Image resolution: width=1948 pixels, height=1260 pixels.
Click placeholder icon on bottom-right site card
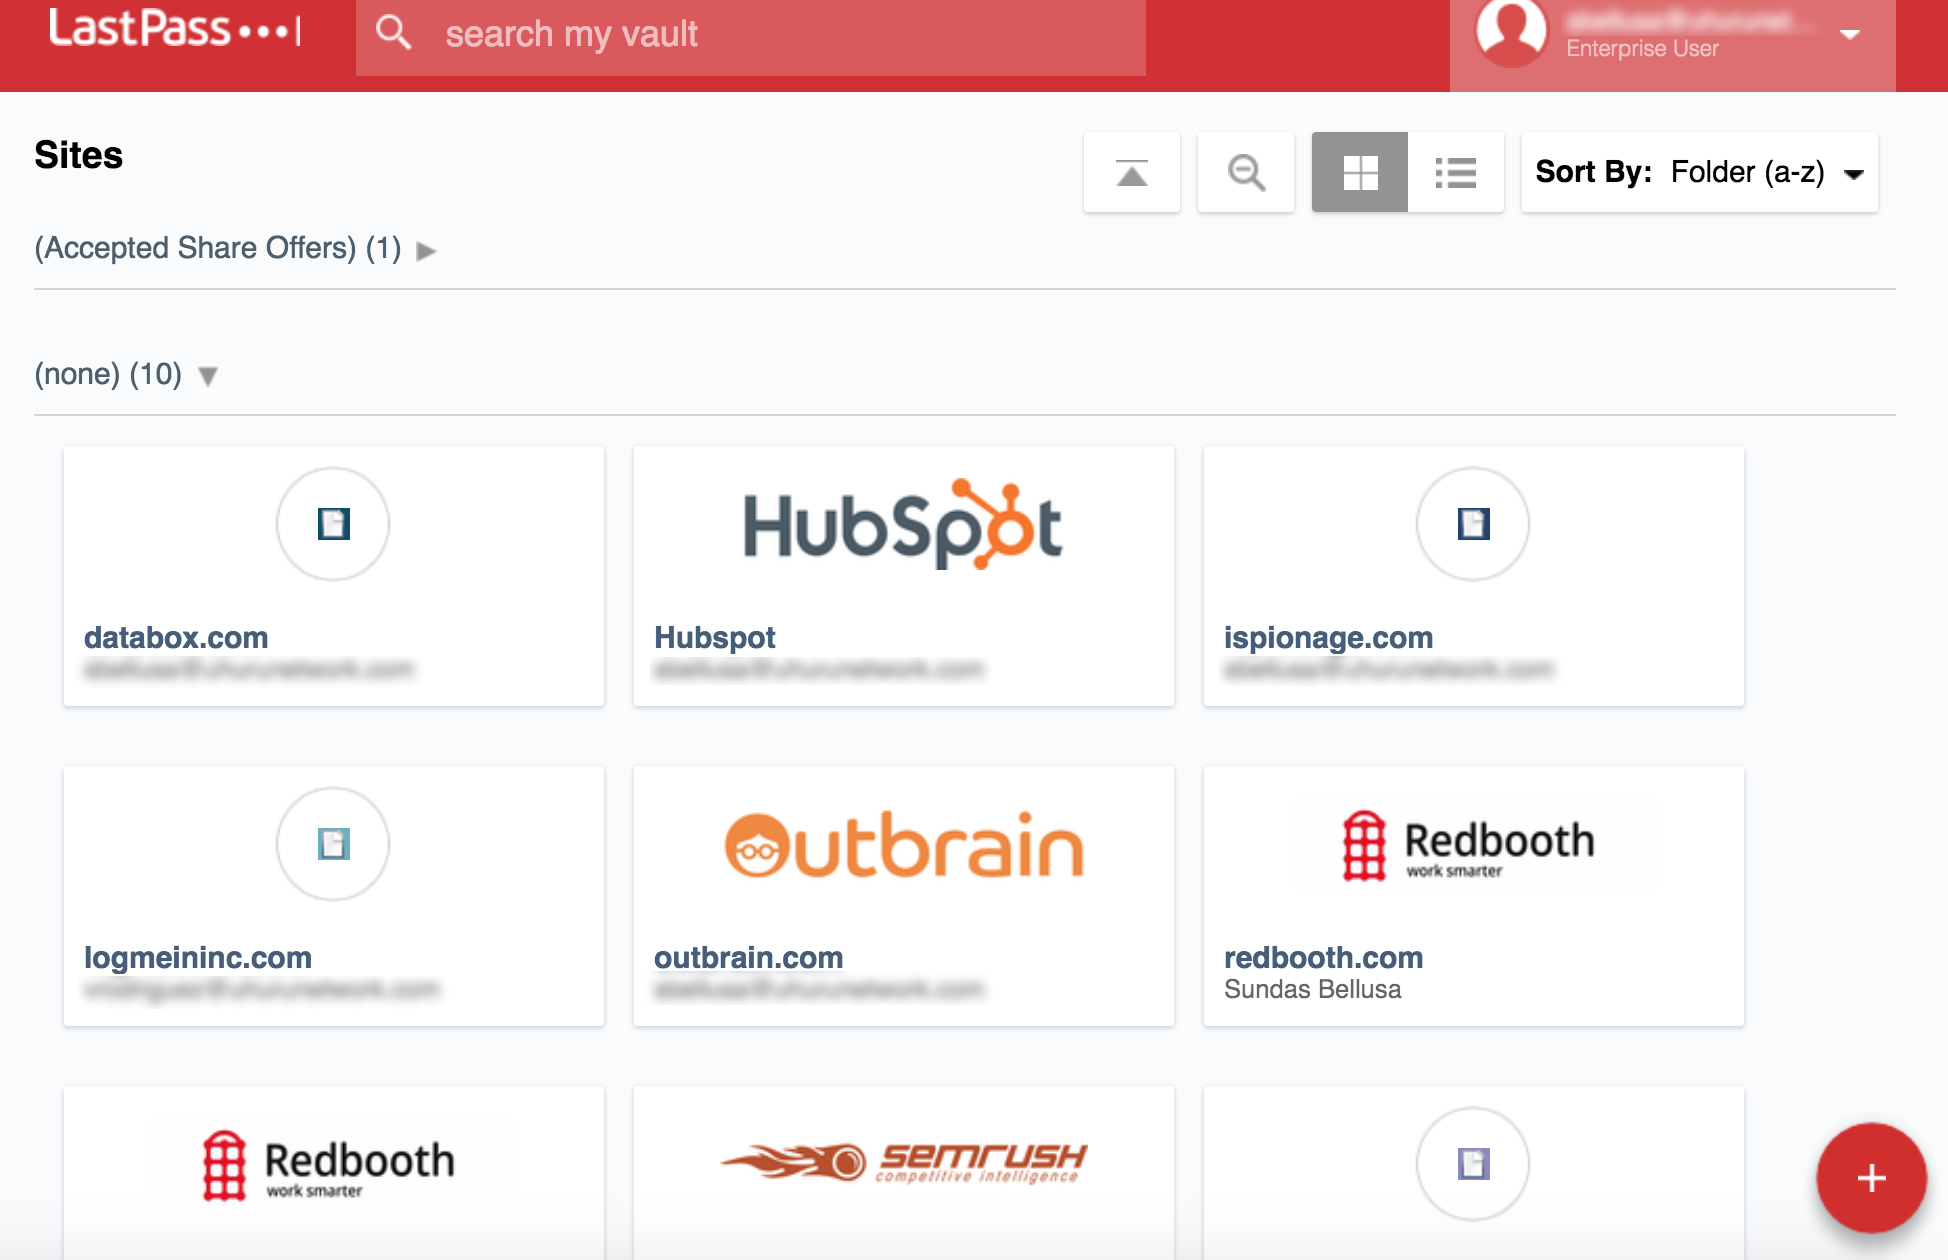point(1473,1164)
